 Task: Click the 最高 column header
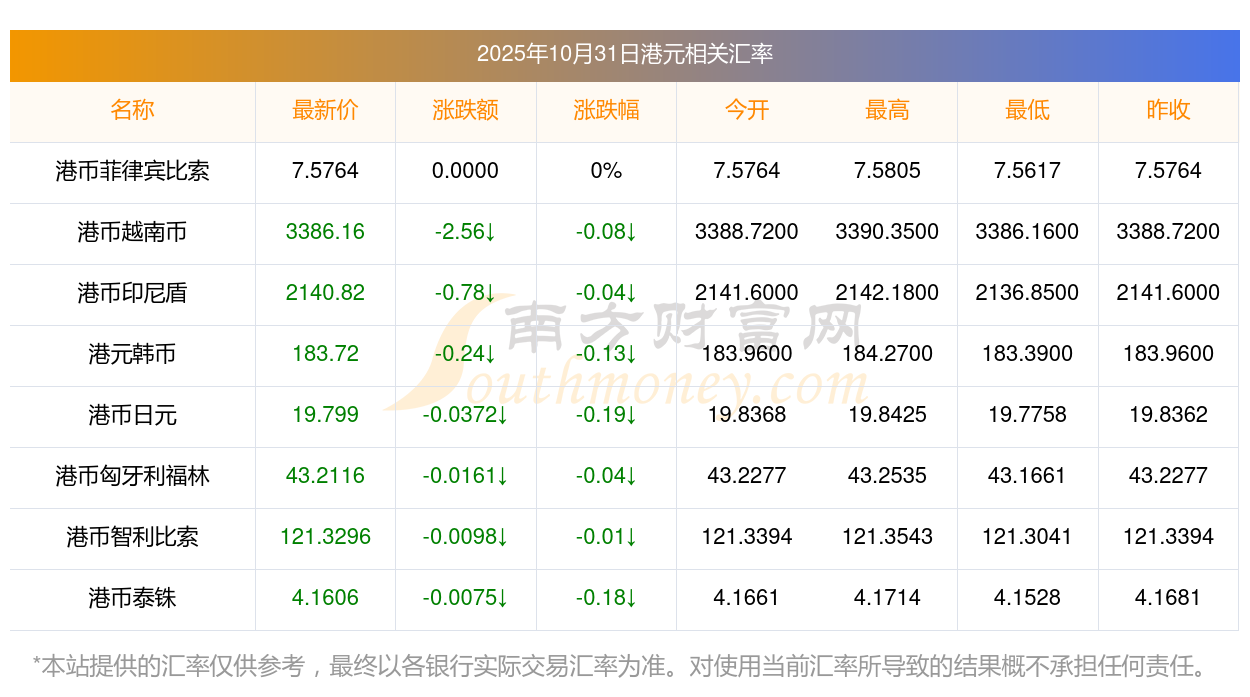pyautogui.click(x=887, y=110)
